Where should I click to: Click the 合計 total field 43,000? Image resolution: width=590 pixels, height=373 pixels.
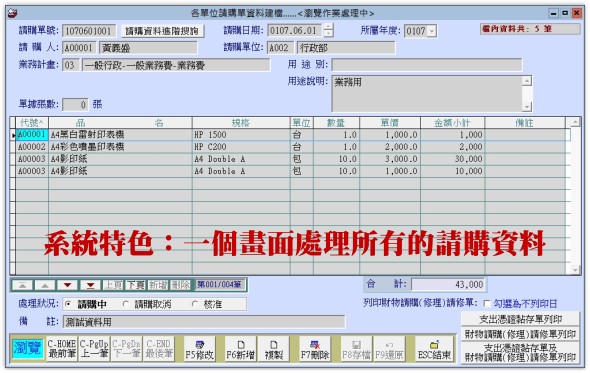pyautogui.click(x=448, y=284)
